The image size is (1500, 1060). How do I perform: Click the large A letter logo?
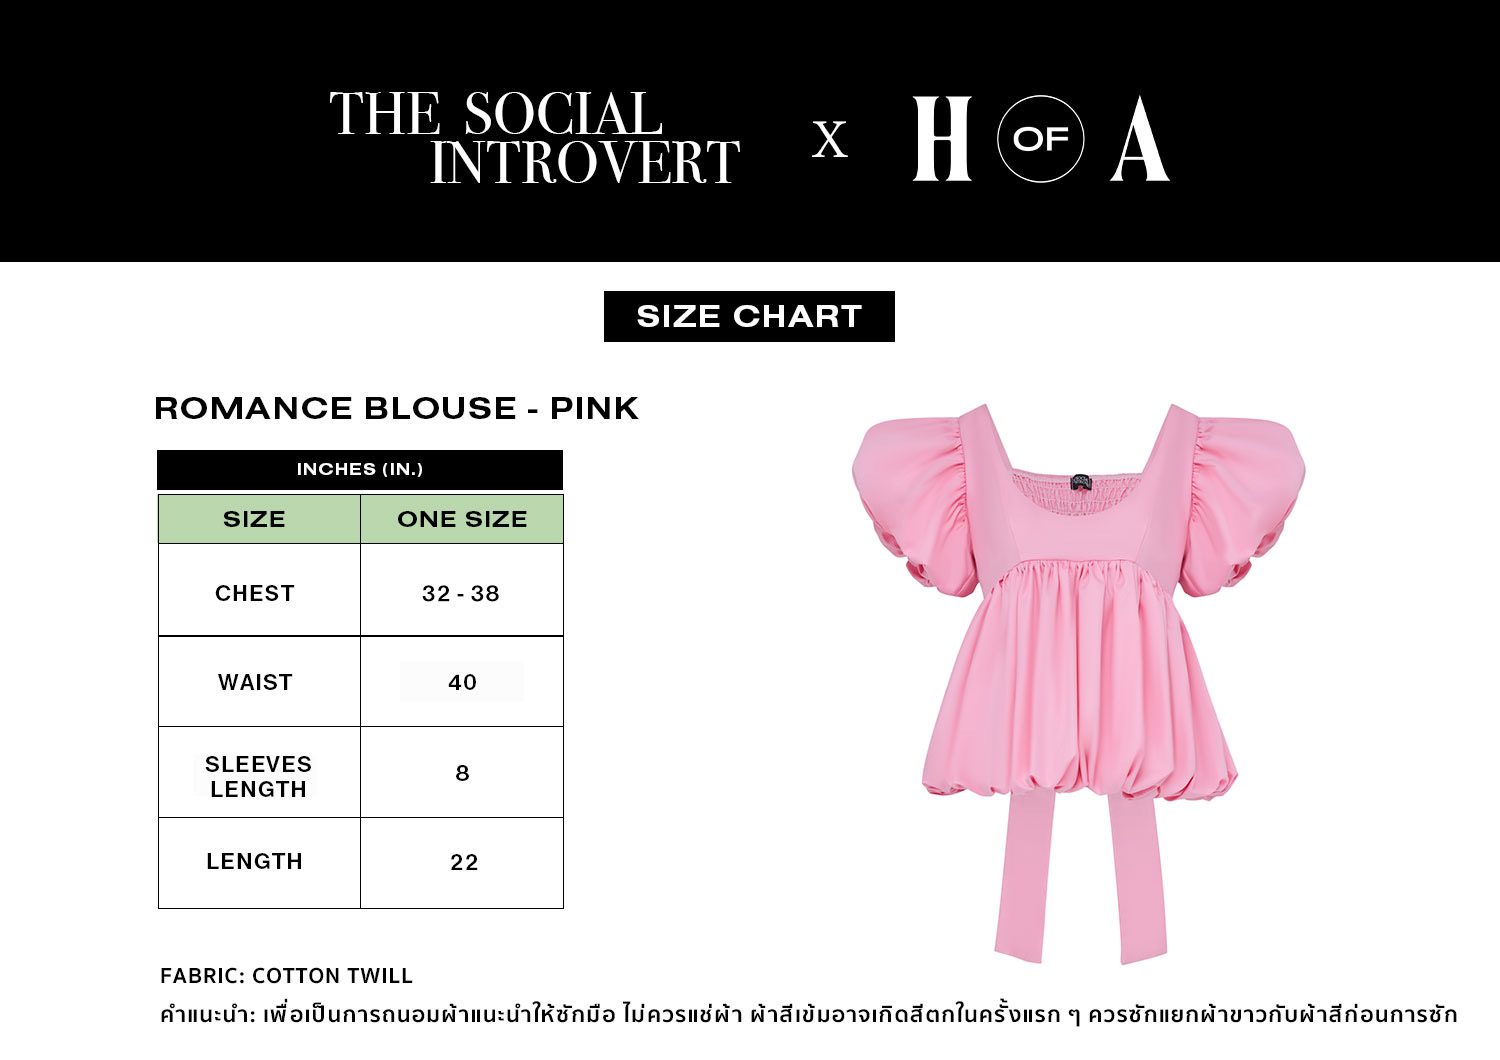coord(1139,140)
